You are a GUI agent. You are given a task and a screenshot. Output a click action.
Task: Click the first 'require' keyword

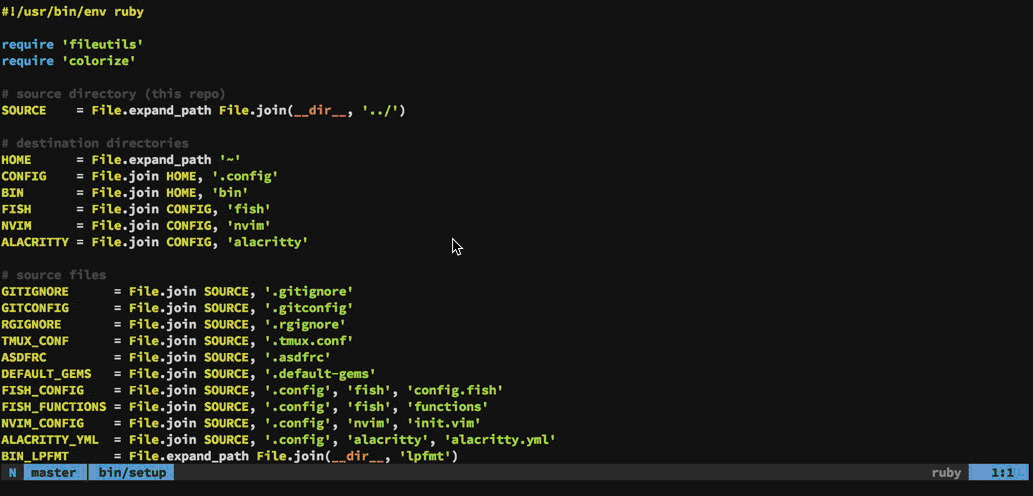[28, 45]
